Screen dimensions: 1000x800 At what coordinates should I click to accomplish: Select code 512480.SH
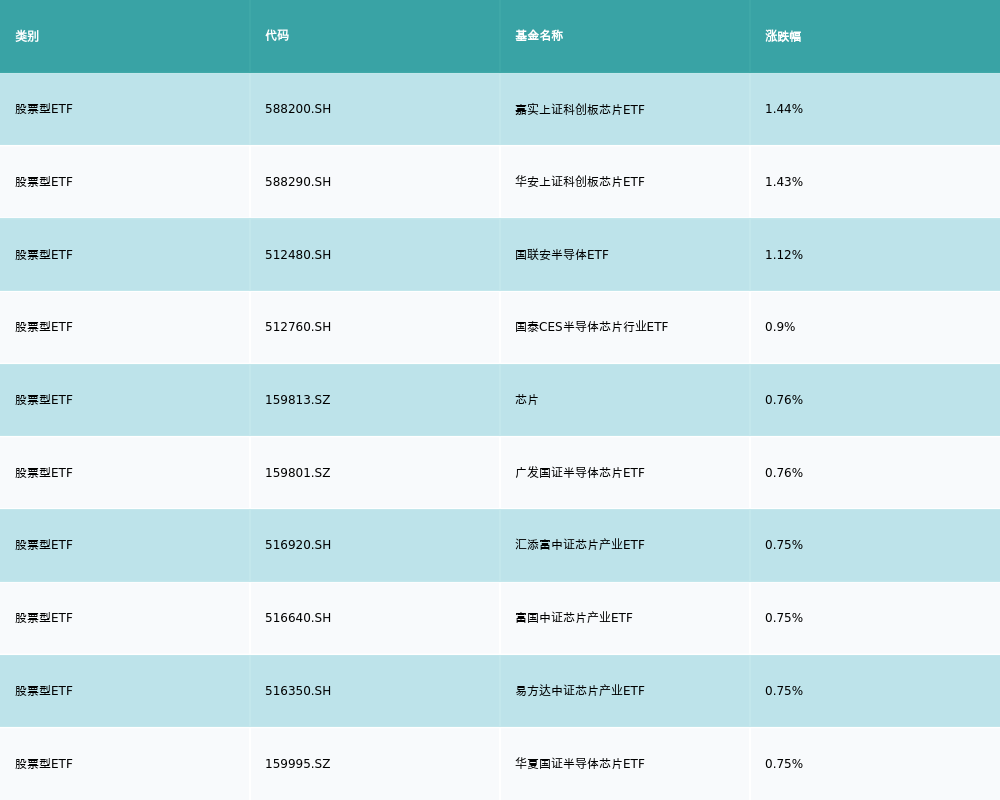(x=298, y=255)
